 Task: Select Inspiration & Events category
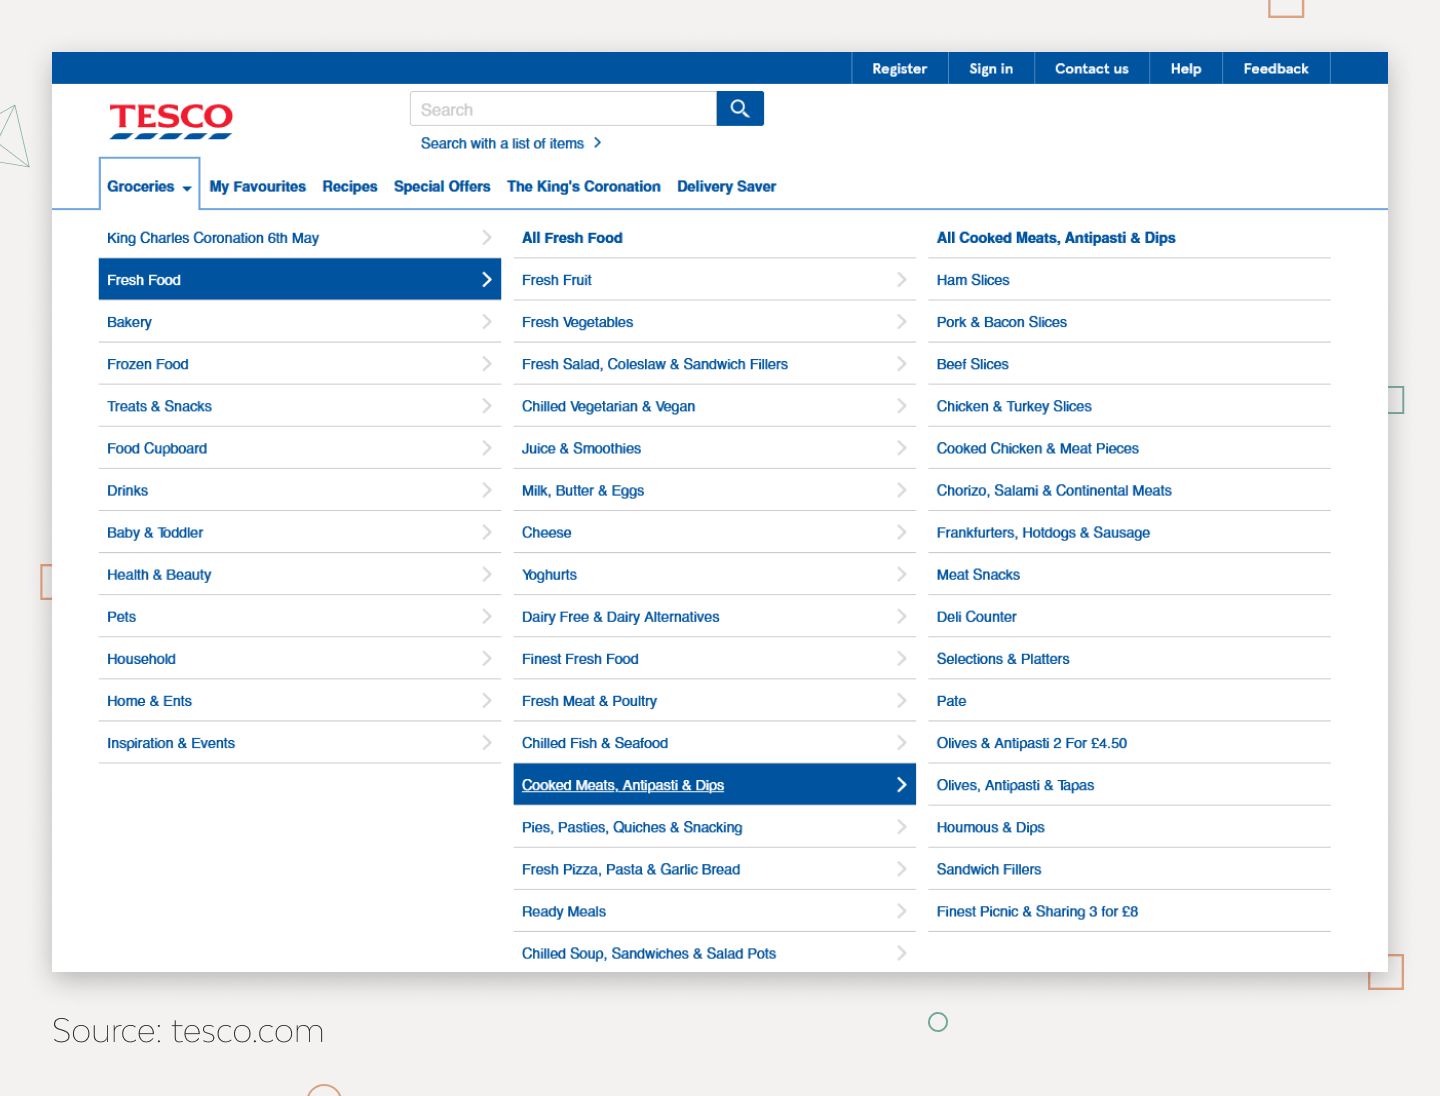coord(300,743)
